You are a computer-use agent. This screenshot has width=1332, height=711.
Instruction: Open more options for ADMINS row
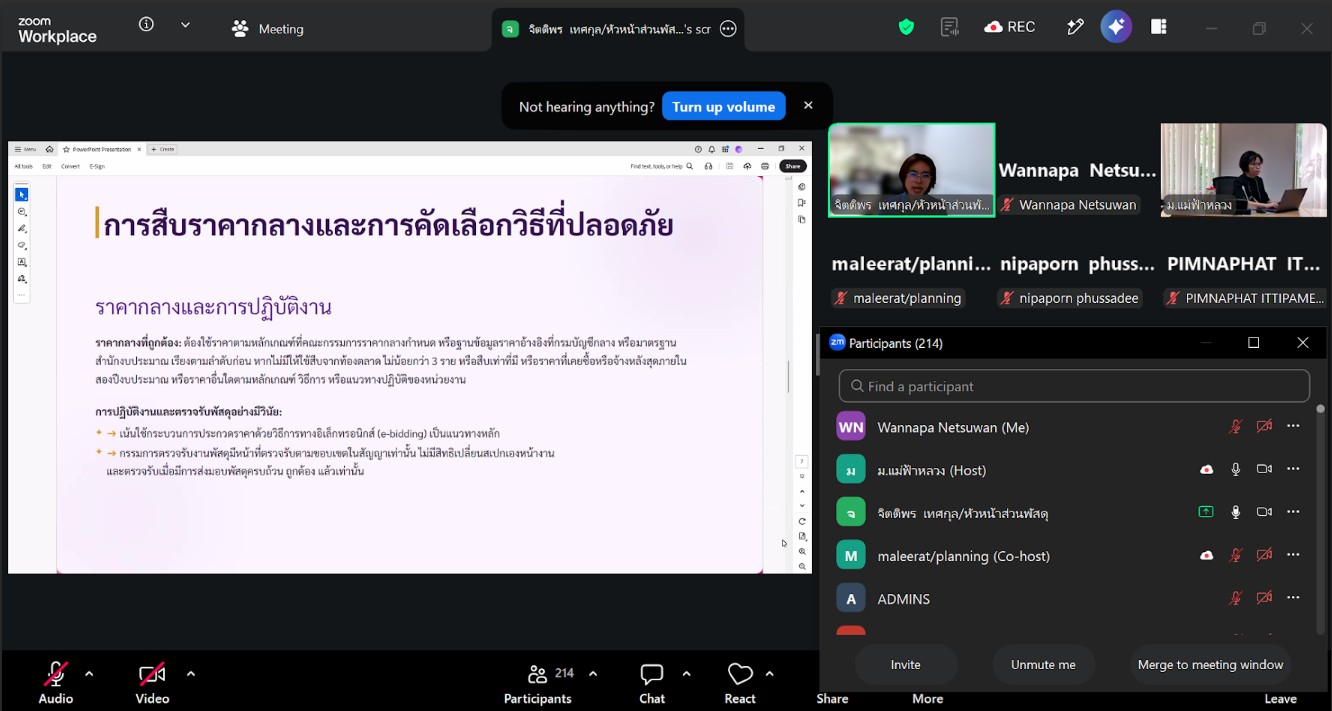tap(1293, 598)
